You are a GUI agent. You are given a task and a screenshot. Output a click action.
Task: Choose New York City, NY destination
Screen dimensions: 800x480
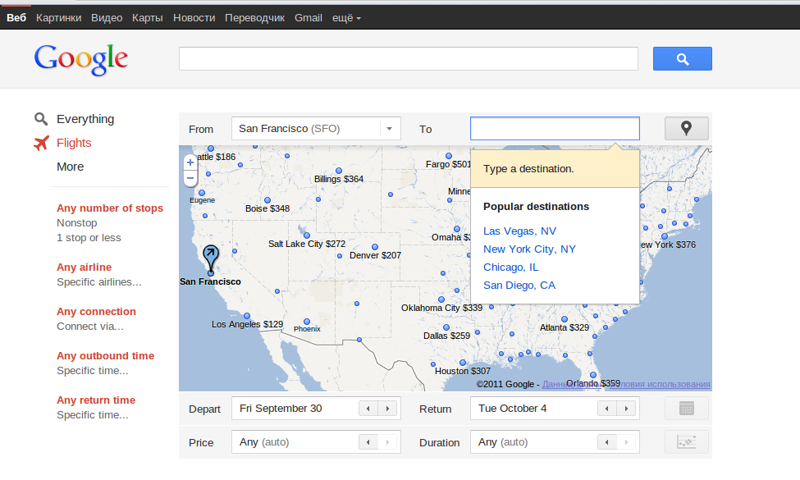pyautogui.click(x=529, y=249)
